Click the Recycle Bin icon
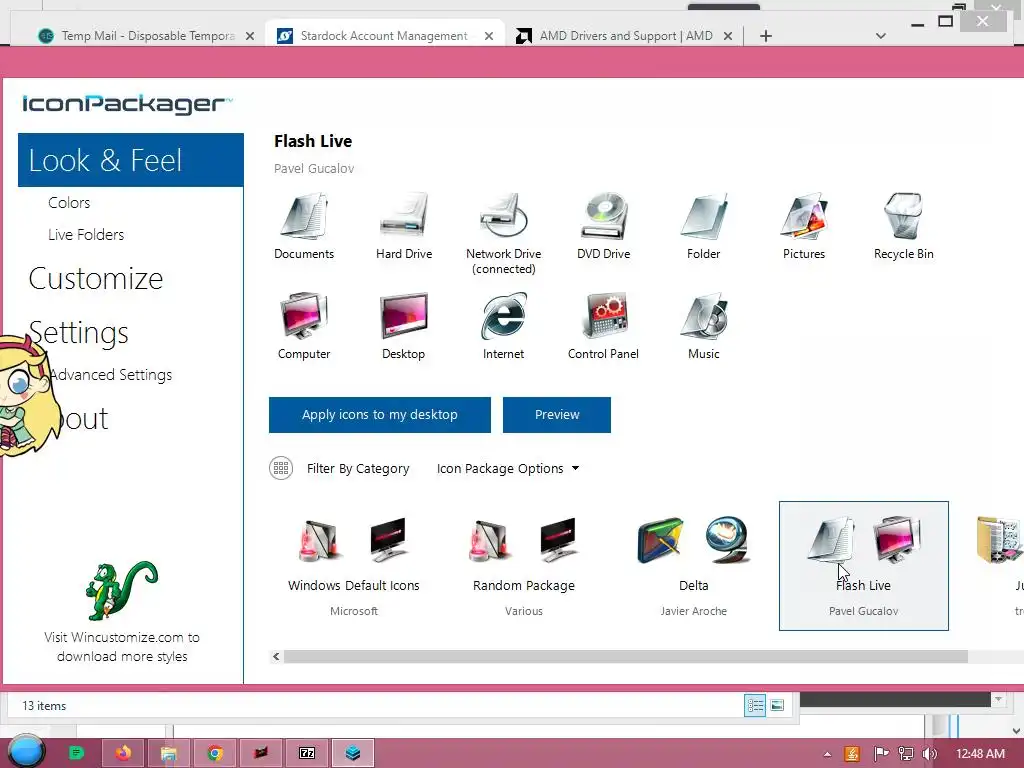 [904, 217]
